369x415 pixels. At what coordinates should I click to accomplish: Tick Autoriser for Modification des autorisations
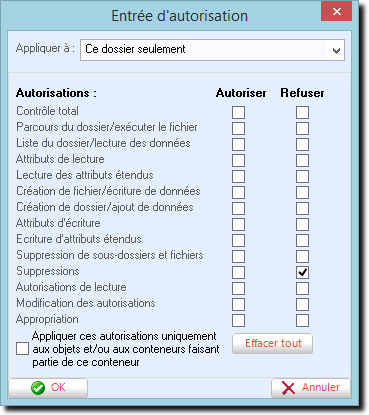coord(238,304)
